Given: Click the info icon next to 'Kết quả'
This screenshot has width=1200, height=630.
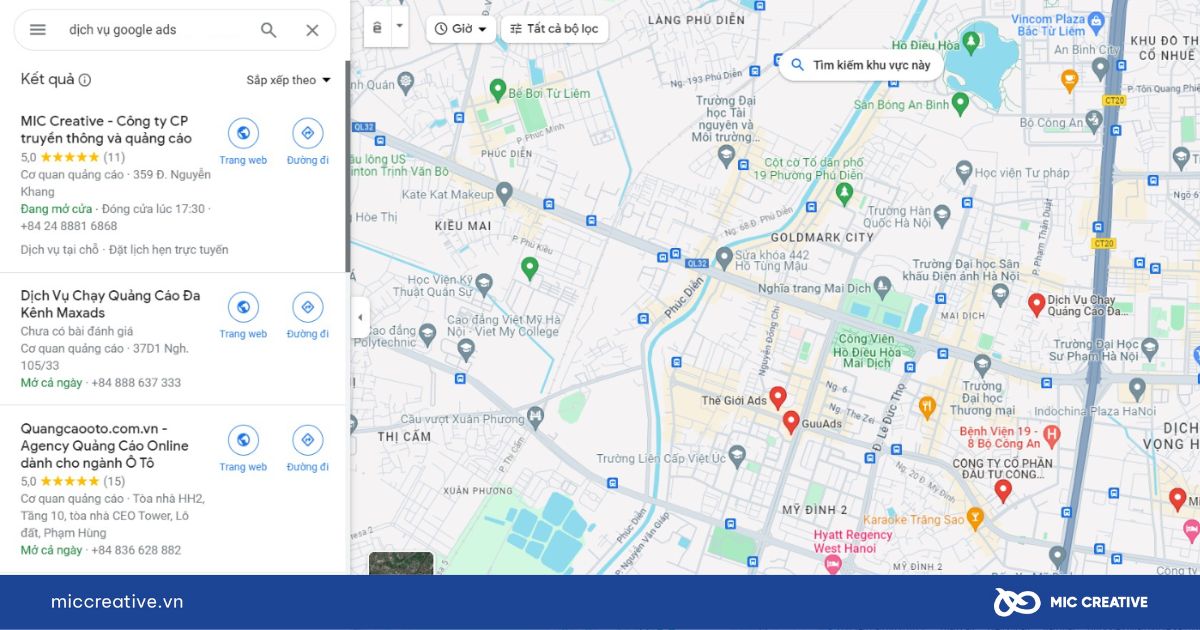Looking at the screenshot, I should click(85, 80).
